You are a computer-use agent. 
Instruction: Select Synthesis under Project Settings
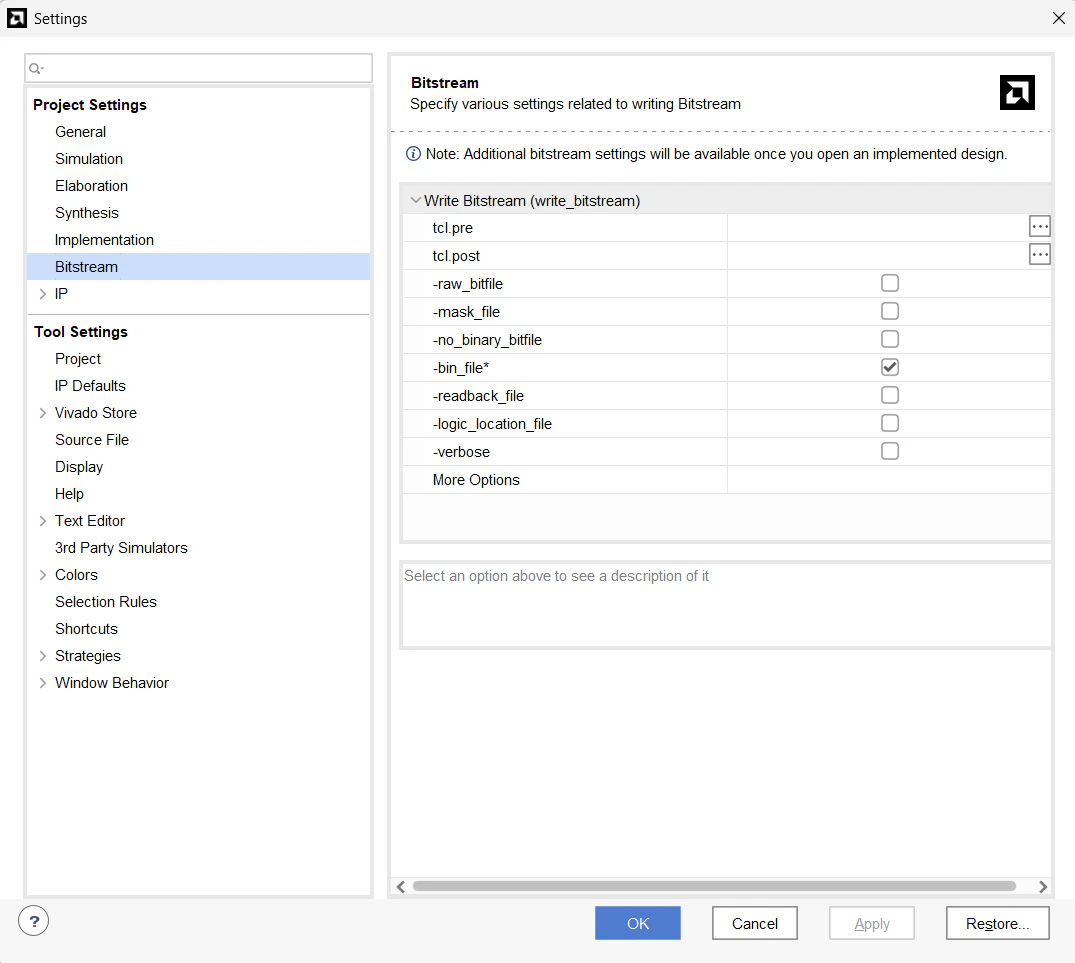86,212
